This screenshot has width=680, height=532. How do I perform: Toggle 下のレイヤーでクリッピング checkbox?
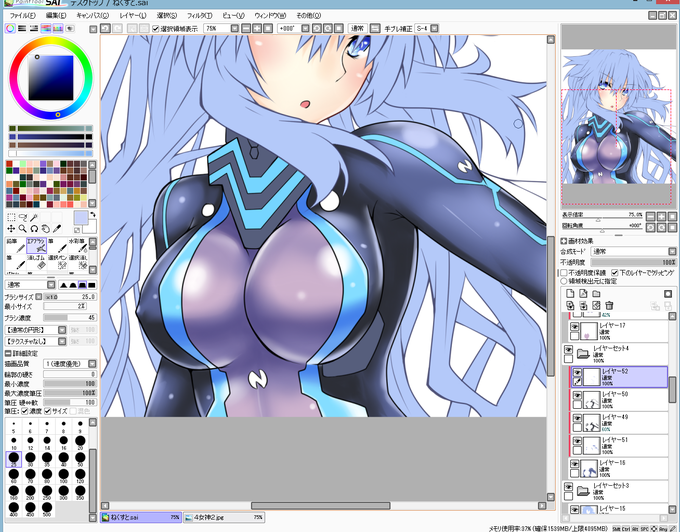click(x=615, y=273)
